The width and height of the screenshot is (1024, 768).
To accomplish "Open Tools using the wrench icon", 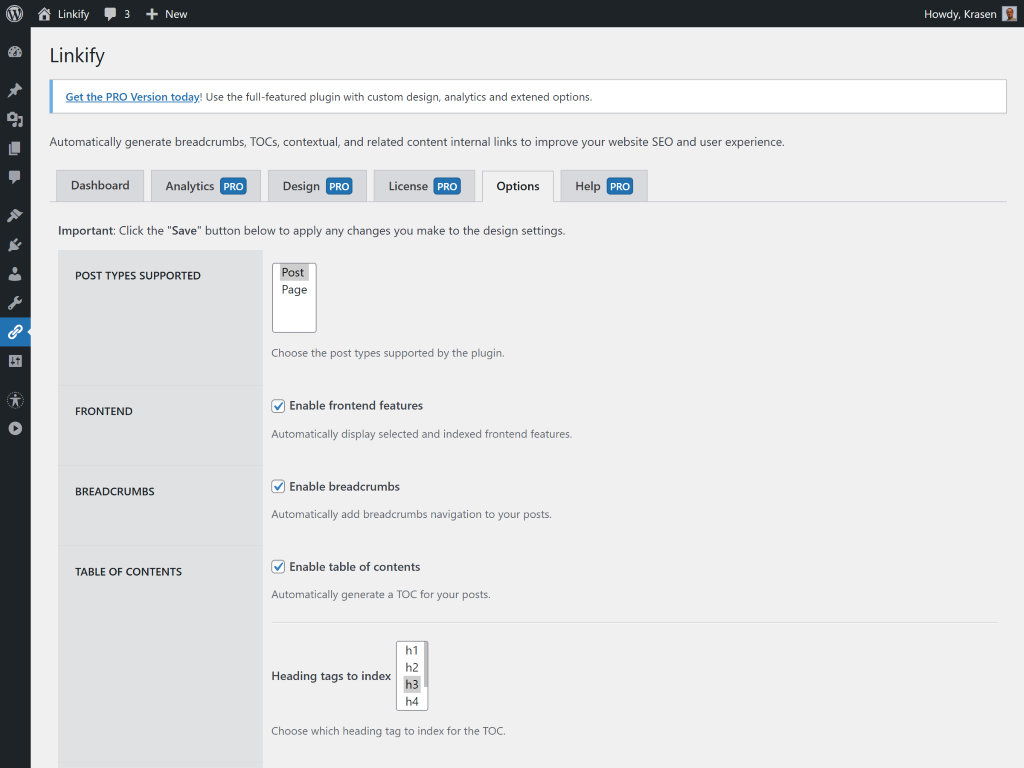I will pyautogui.click(x=15, y=302).
